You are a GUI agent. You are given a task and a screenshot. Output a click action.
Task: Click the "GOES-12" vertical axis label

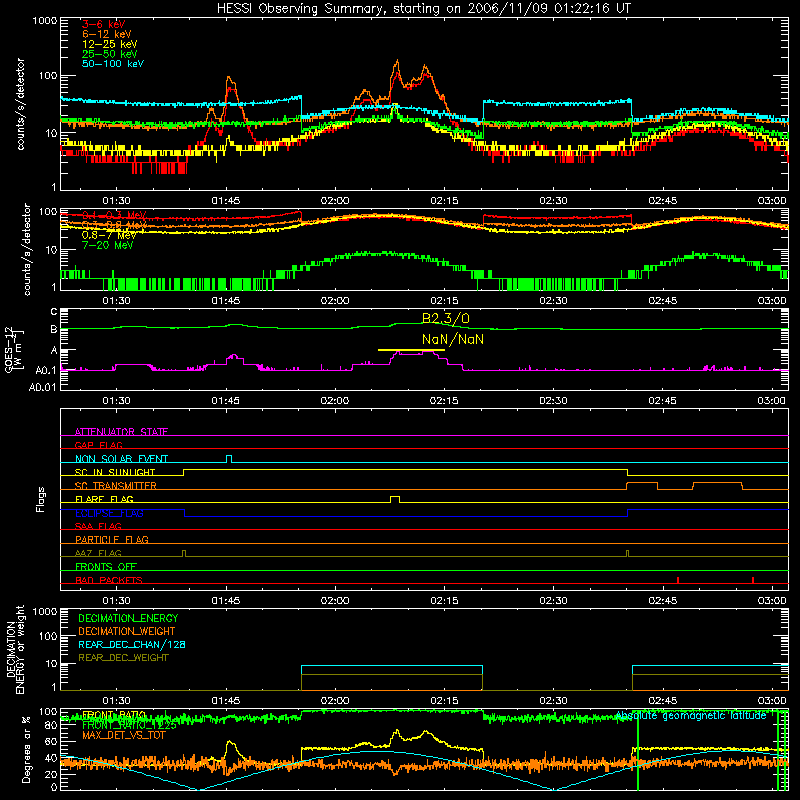pyautogui.click(x=9, y=350)
